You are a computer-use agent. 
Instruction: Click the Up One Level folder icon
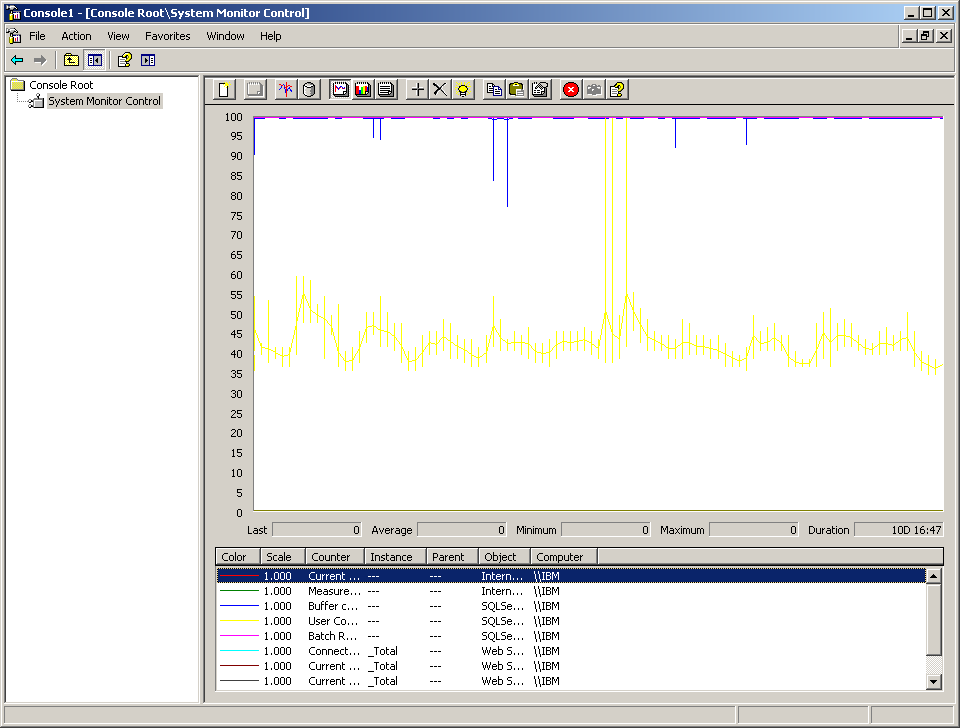coord(72,60)
